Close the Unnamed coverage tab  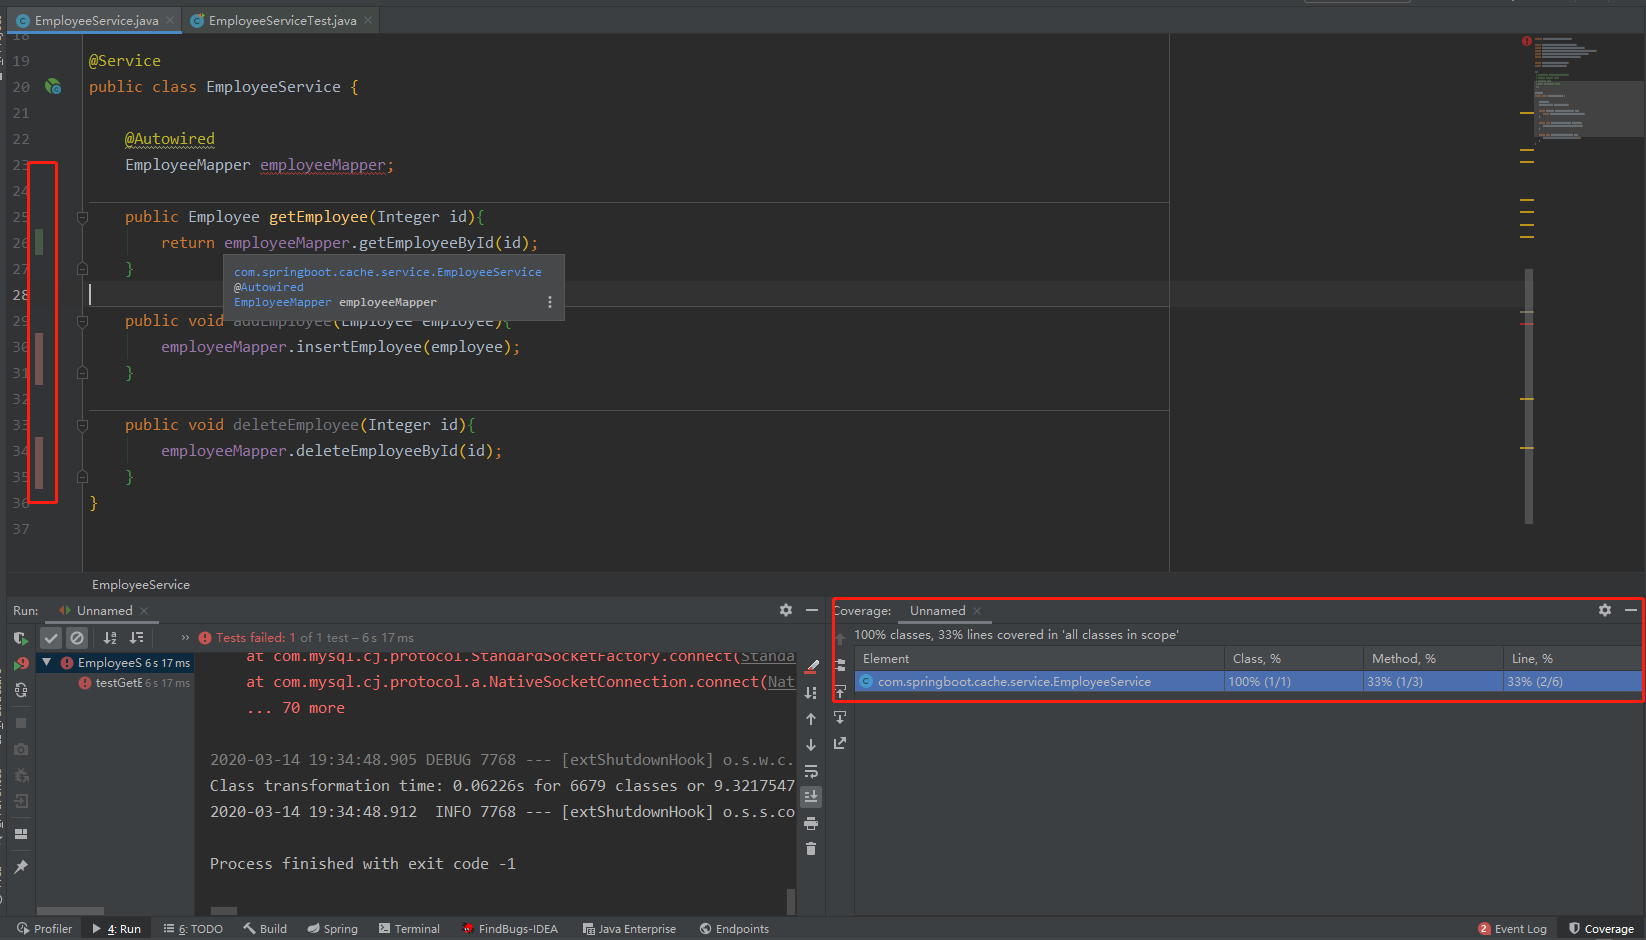point(977,611)
